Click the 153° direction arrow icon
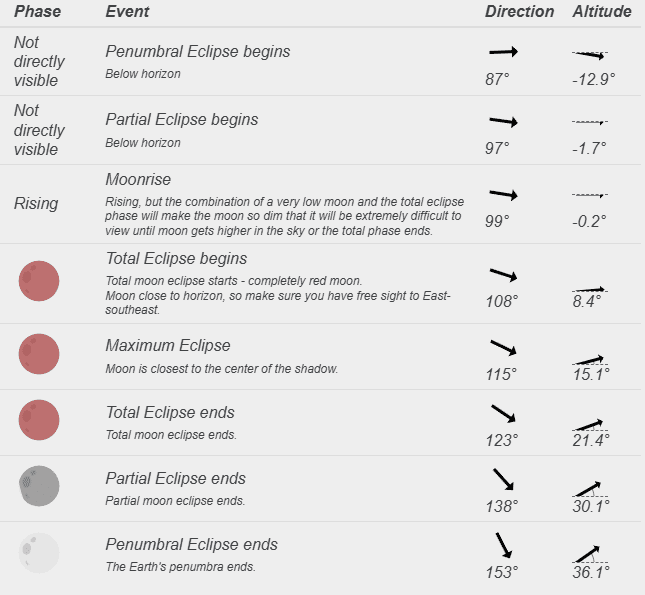Image resolution: width=645 pixels, height=595 pixels. click(503, 545)
